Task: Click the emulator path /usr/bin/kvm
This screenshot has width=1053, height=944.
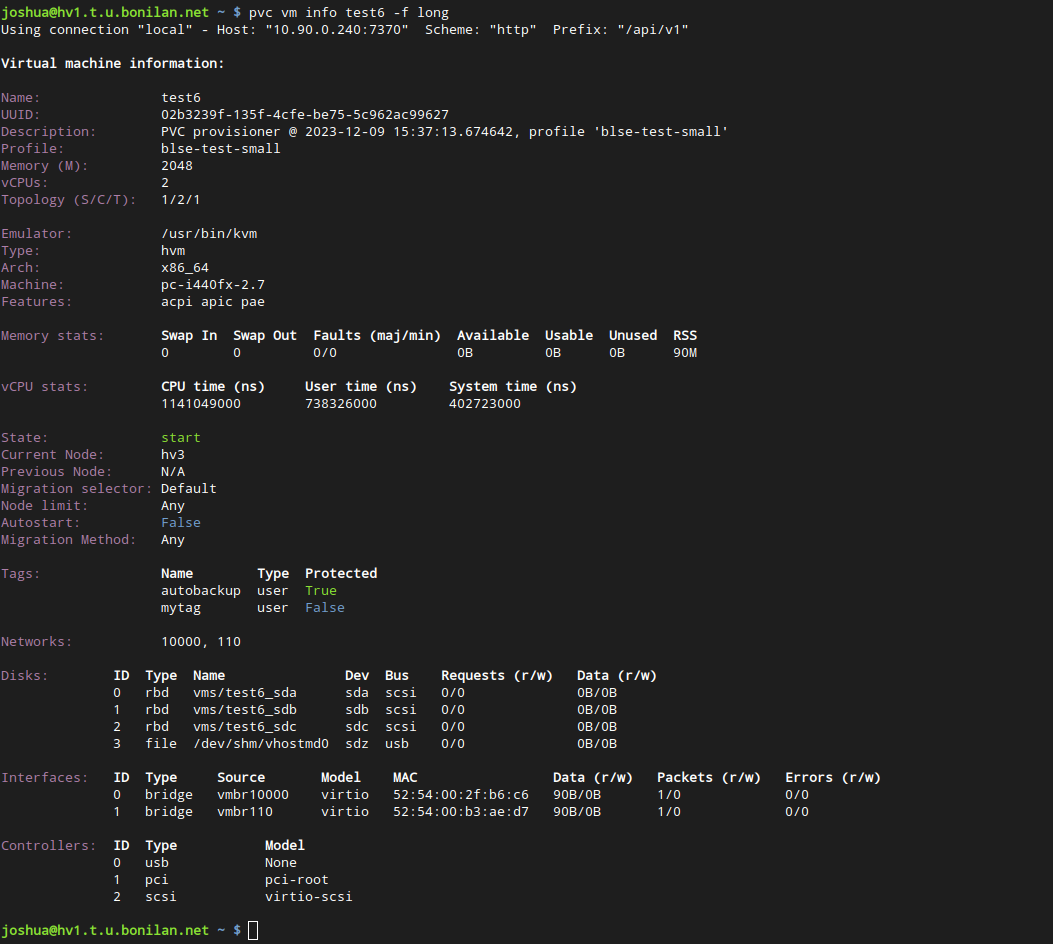Action: tap(209, 233)
